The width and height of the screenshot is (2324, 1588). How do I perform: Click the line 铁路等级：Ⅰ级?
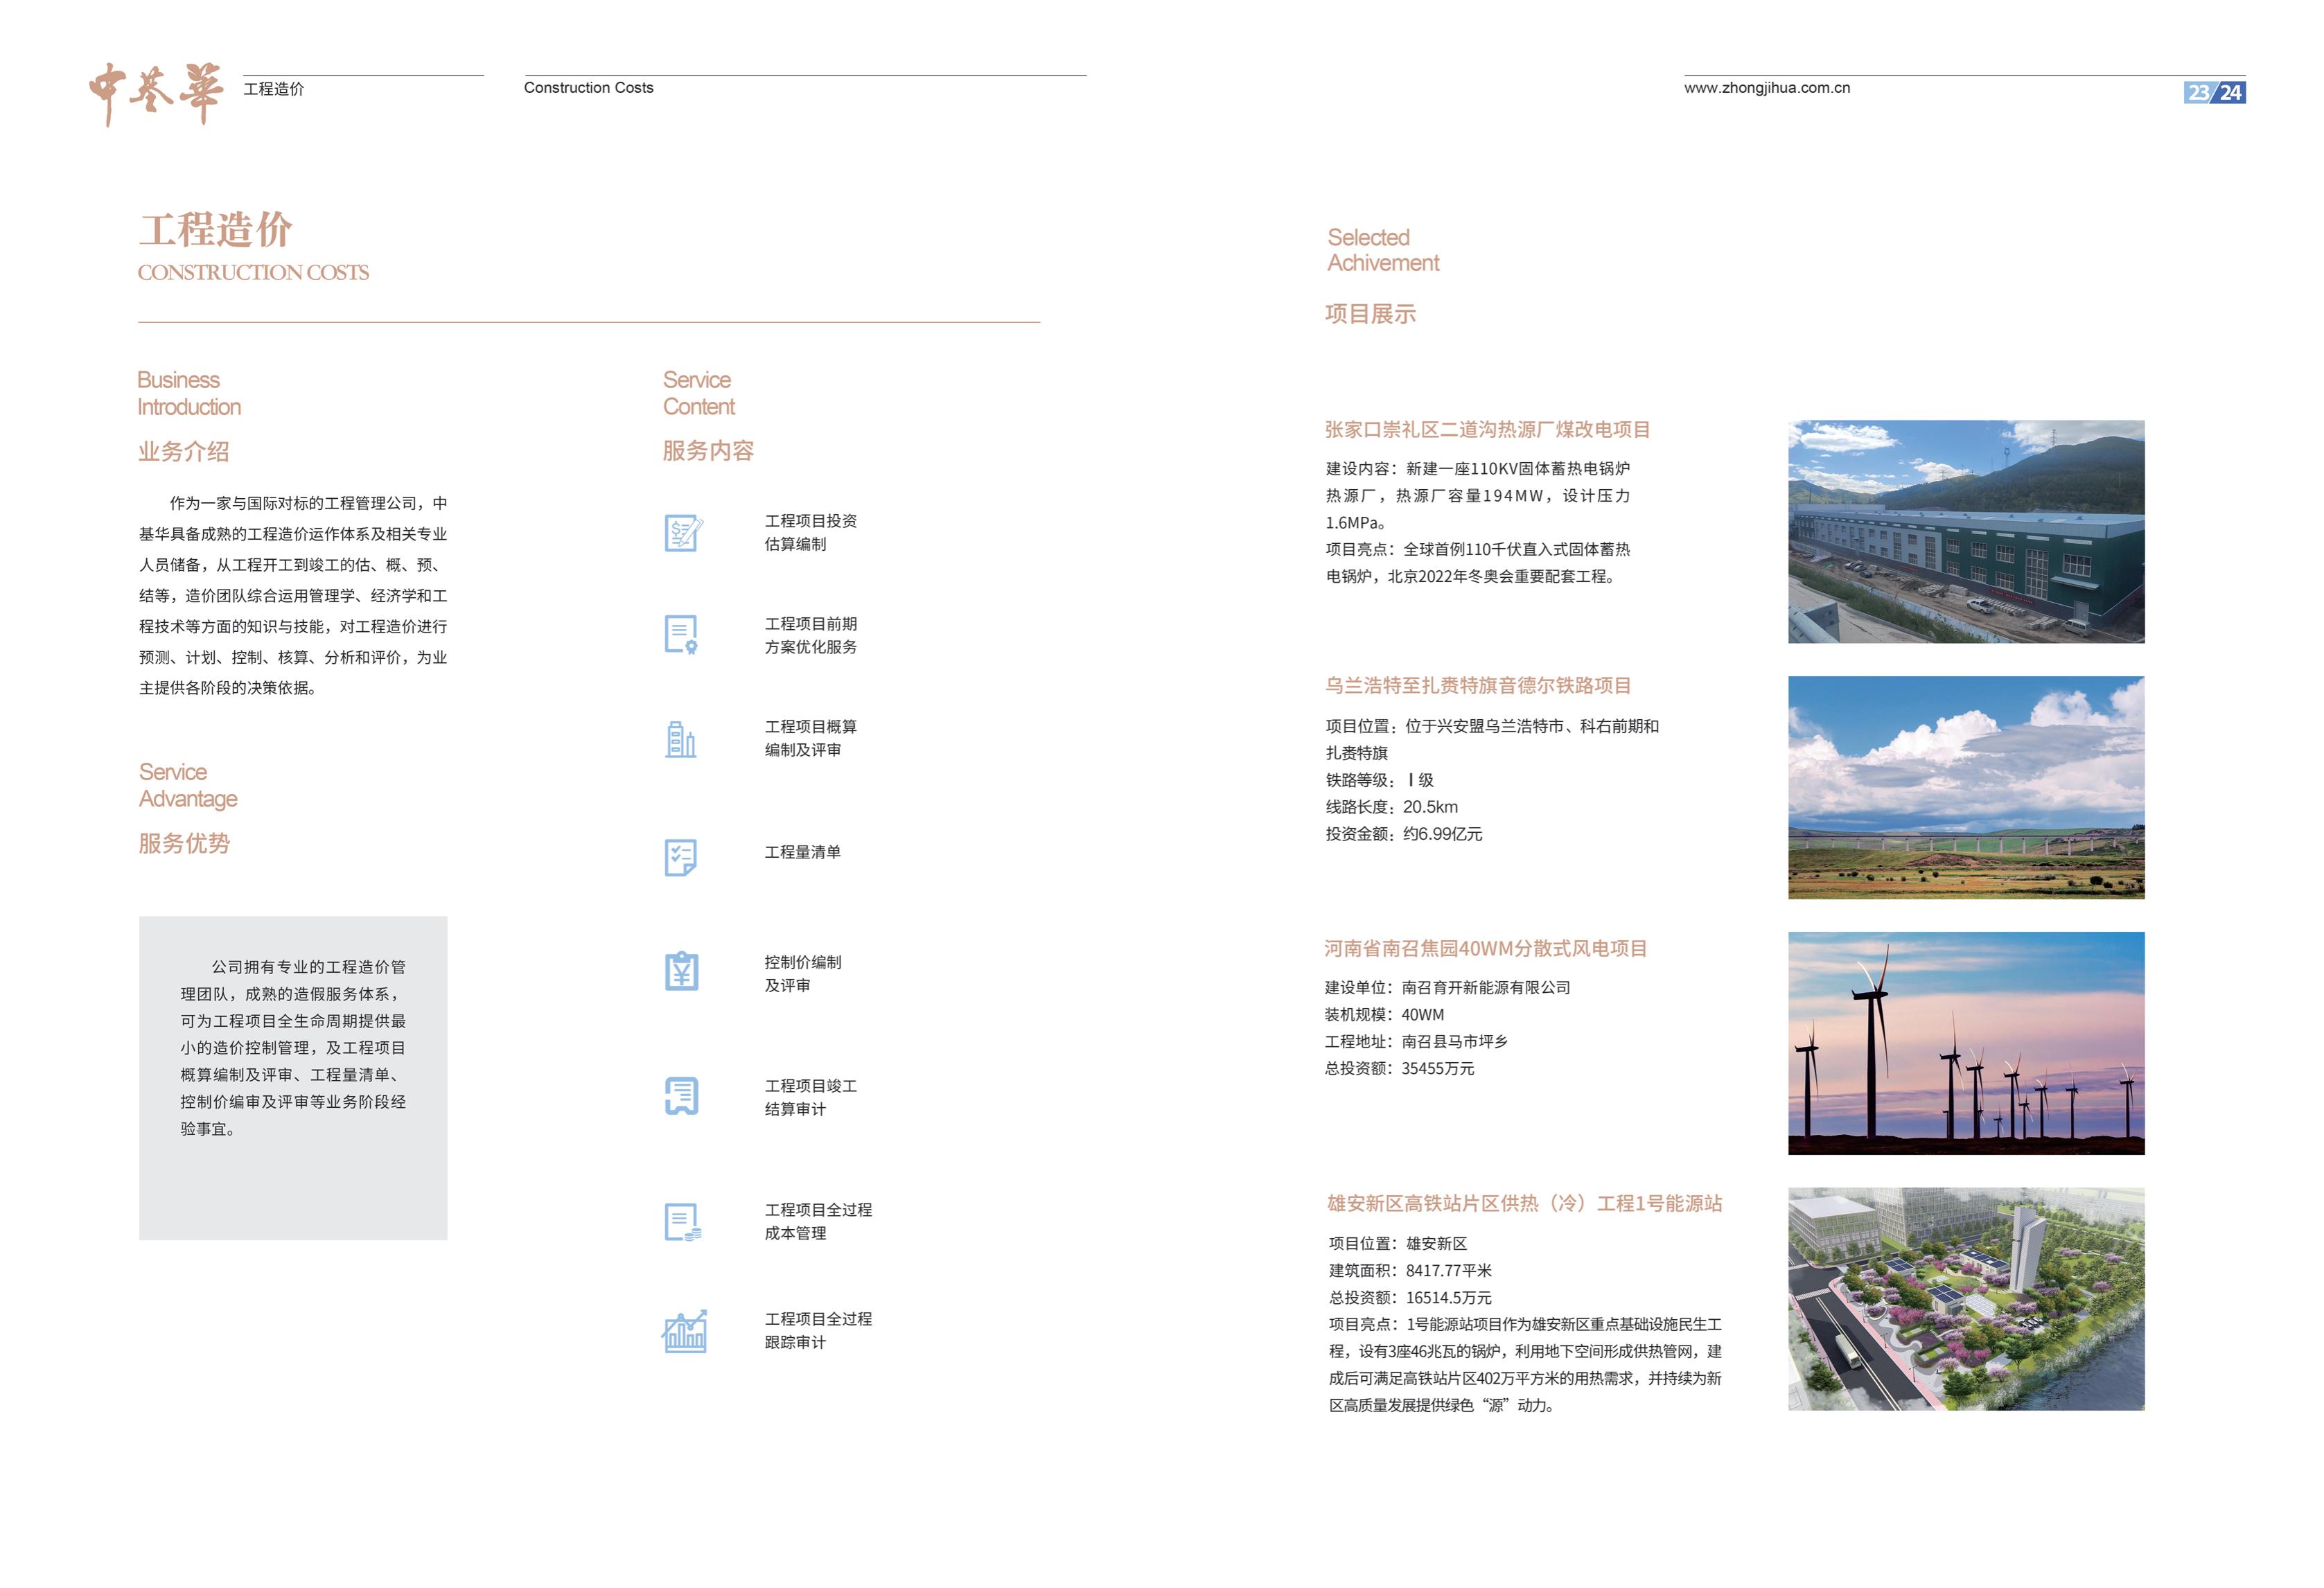[1380, 780]
